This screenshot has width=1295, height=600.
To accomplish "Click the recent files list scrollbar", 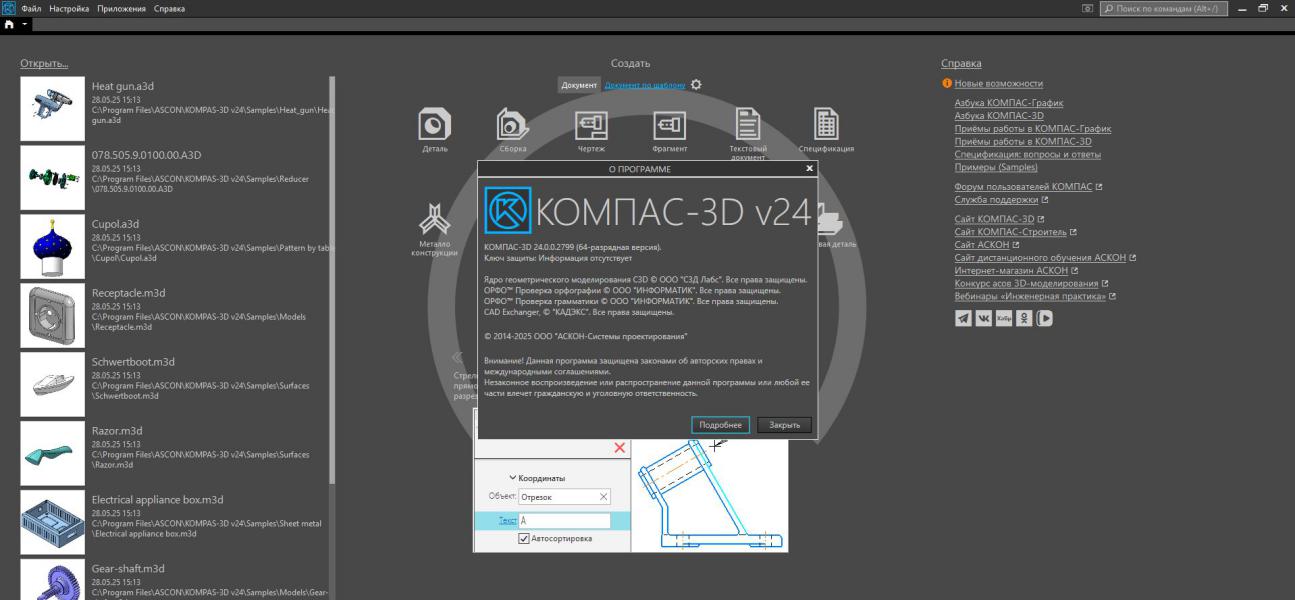I will (x=332, y=280).
